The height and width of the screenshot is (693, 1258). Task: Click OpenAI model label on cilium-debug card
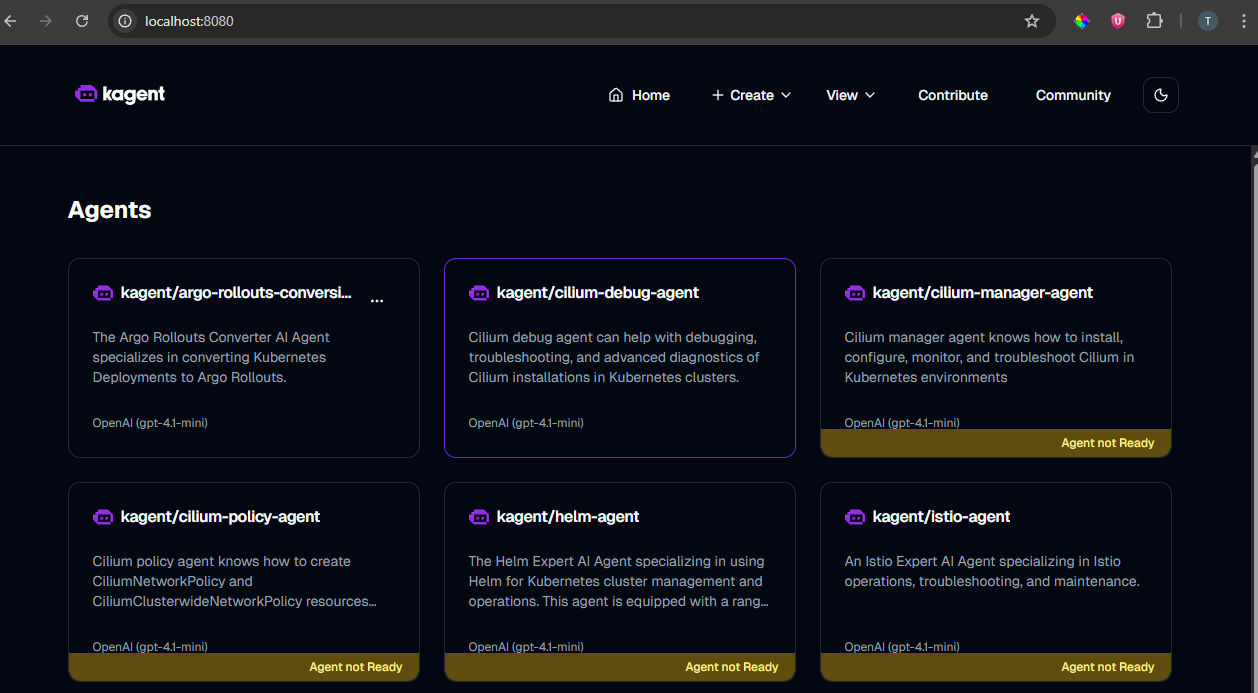pyautogui.click(x=526, y=423)
